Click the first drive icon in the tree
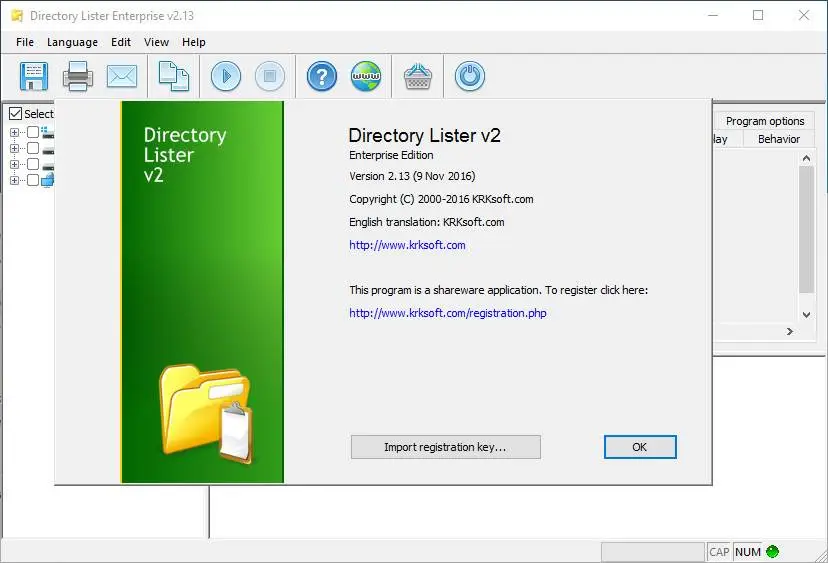The image size is (828, 563). coord(48,132)
